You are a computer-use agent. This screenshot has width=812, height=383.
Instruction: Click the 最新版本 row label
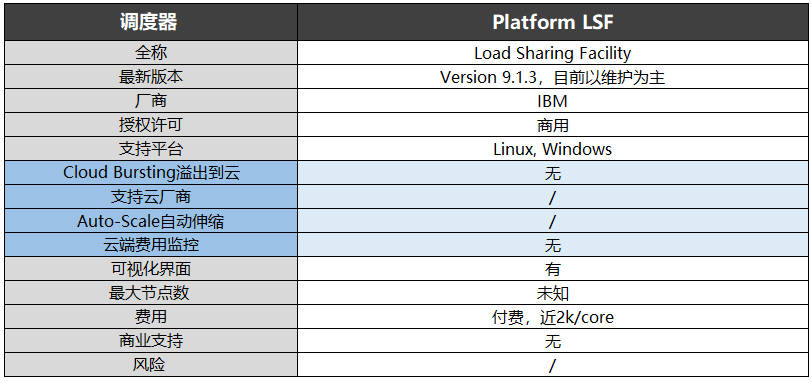tap(151, 77)
